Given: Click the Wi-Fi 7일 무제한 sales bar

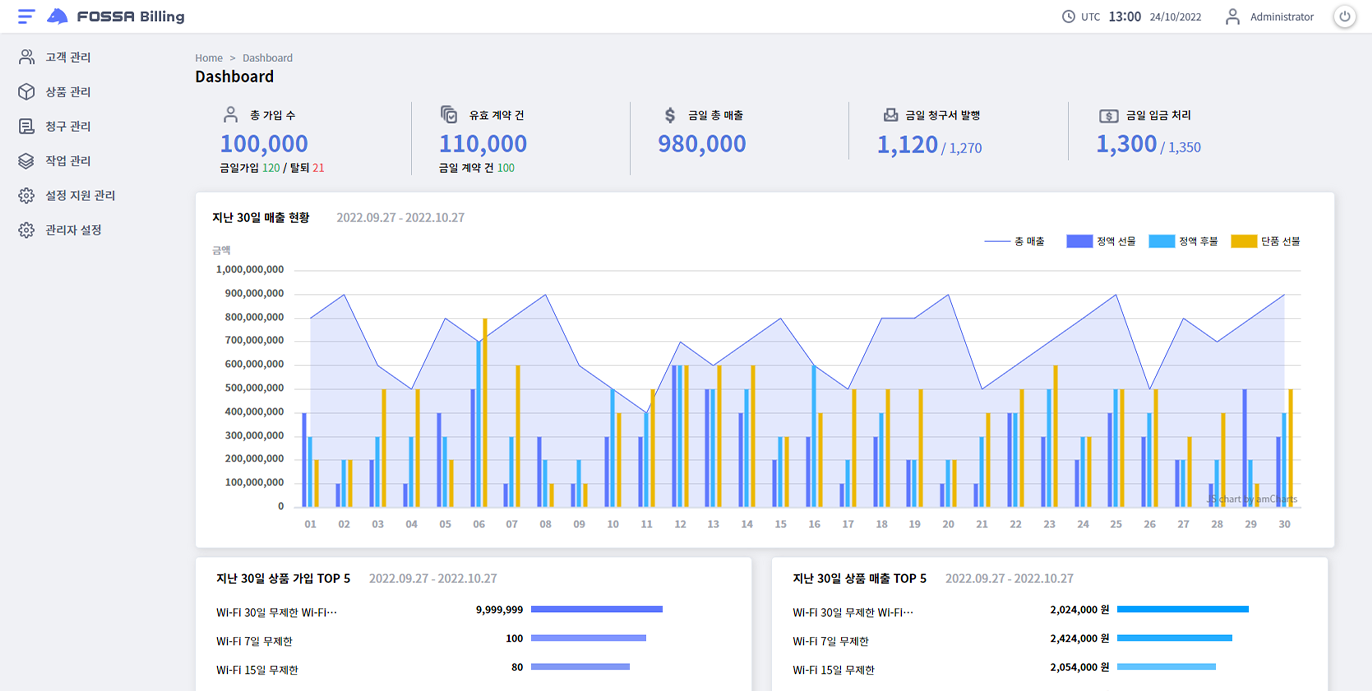Looking at the screenshot, I should tap(1174, 638).
